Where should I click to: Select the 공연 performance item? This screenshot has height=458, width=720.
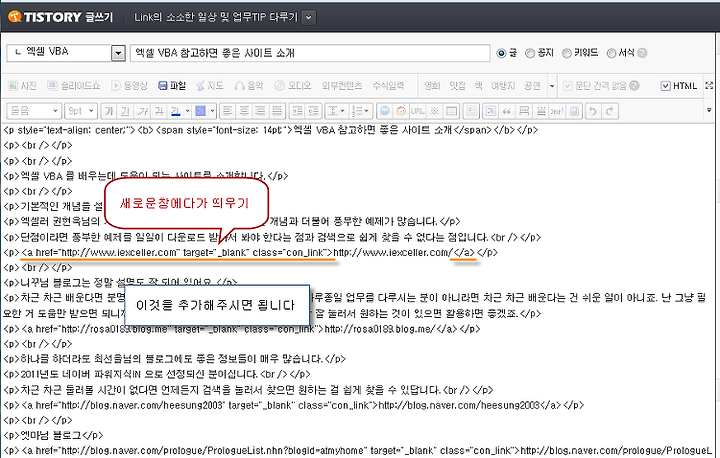(x=532, y=85)
